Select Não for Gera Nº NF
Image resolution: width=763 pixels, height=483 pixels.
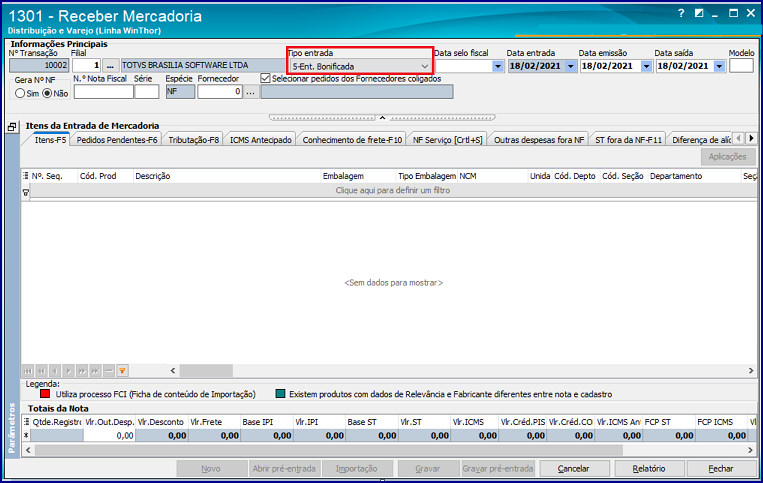pos(47,93)
